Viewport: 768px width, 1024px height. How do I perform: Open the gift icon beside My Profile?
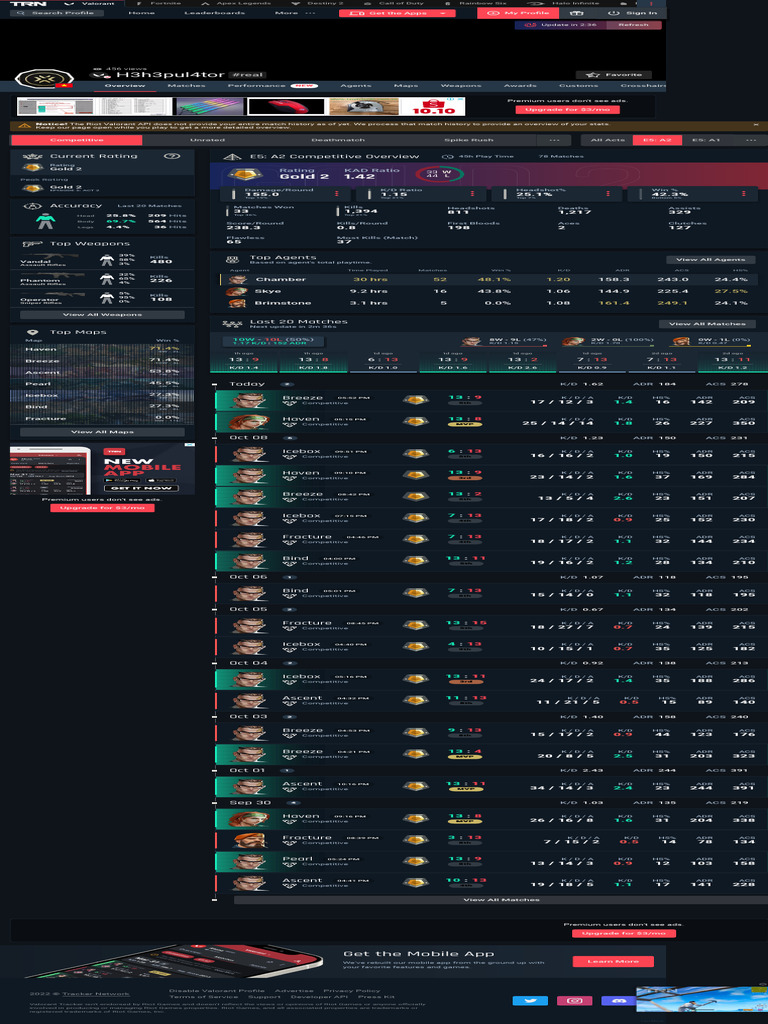coord(575,13)
